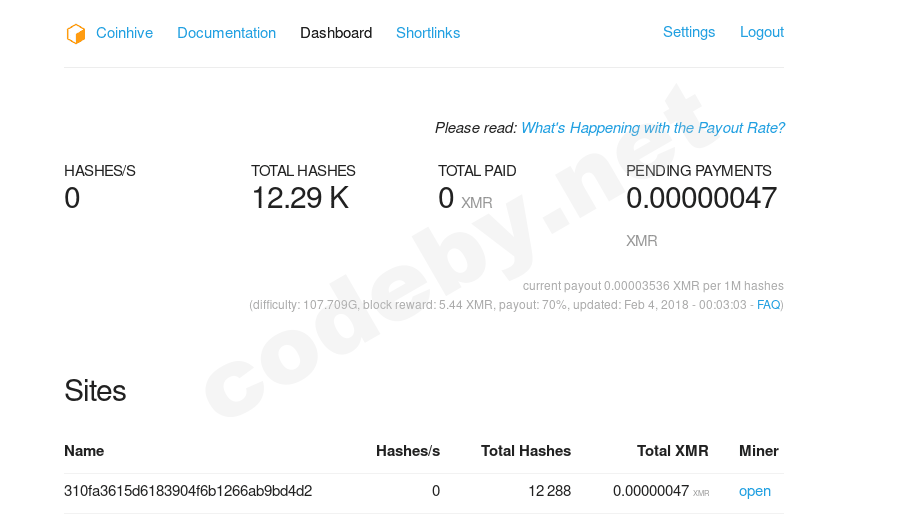
Task: Open account Settings
Action: point(689,32)
